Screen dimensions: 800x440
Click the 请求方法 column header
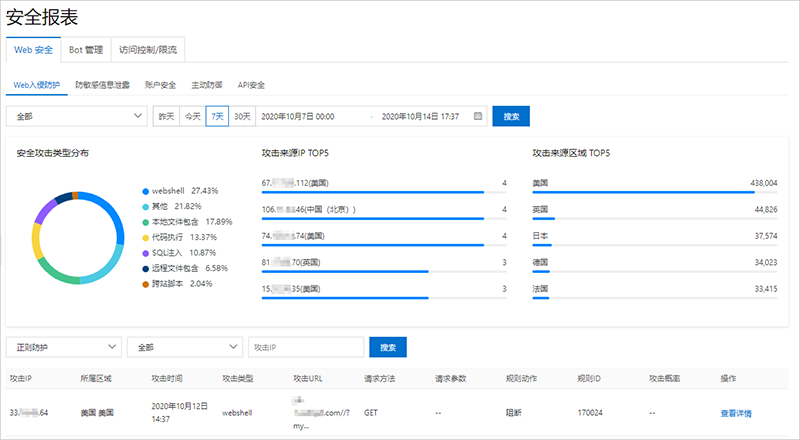point(380,378)
